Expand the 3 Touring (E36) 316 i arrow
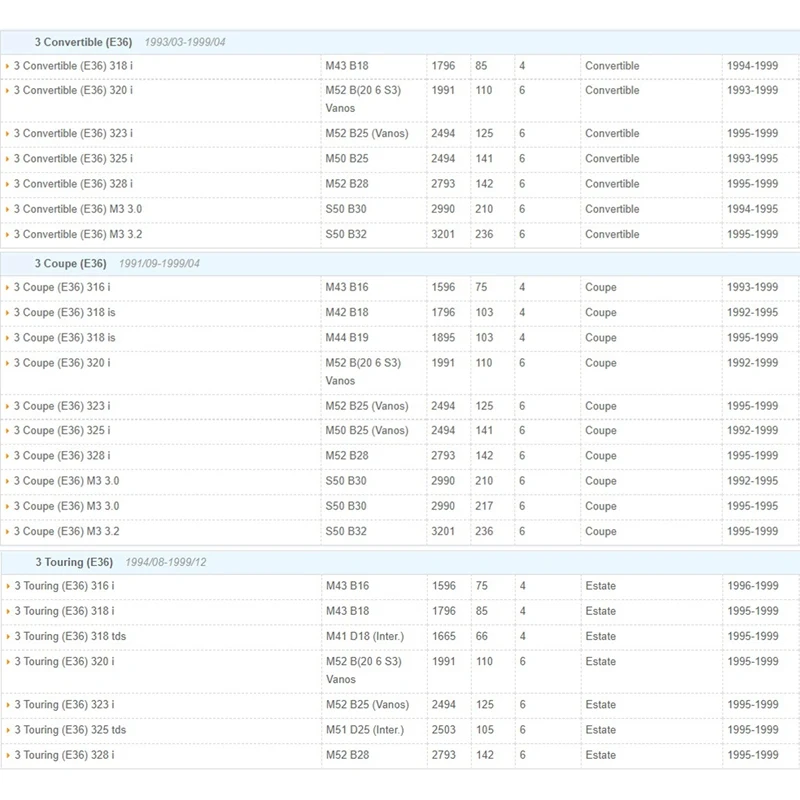Viewport: 800px width, 800px height. pyautogui.click(x=8, y=586)
